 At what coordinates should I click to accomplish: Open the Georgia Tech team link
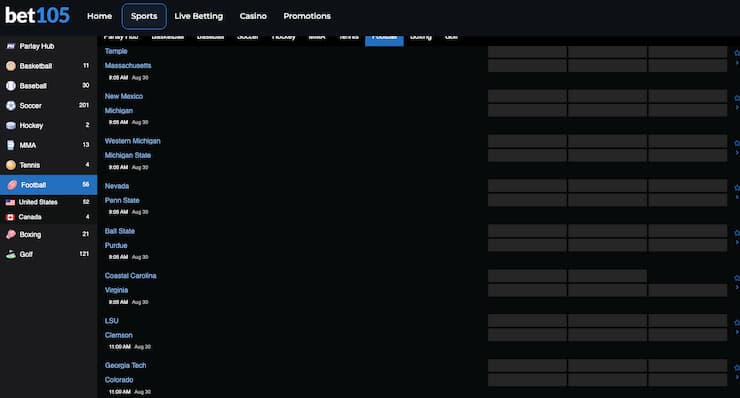(x=126, y=365)
